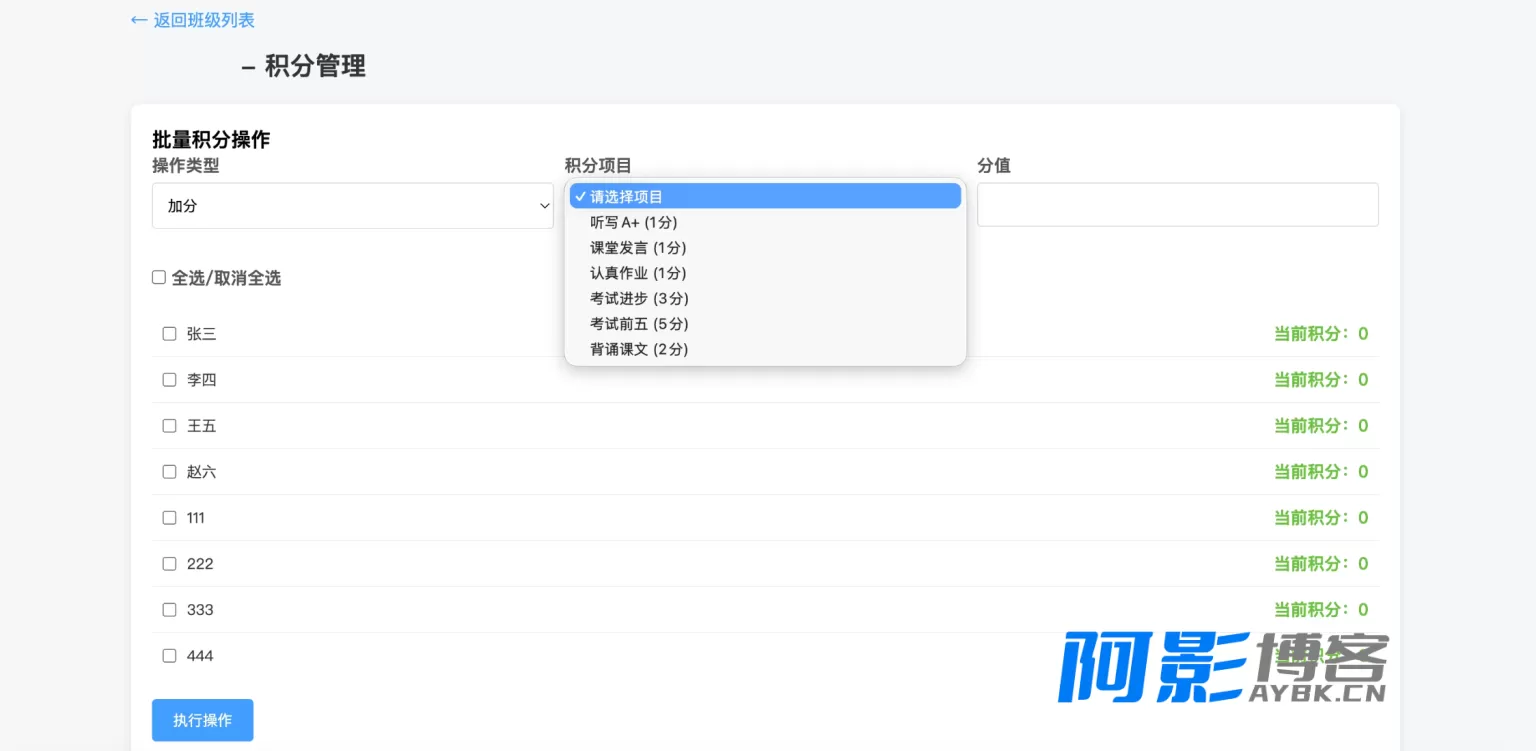The image size is (1536, 751).
Task: Check the box for student 444
Action: pyautogui.click(x=169, y=656)
